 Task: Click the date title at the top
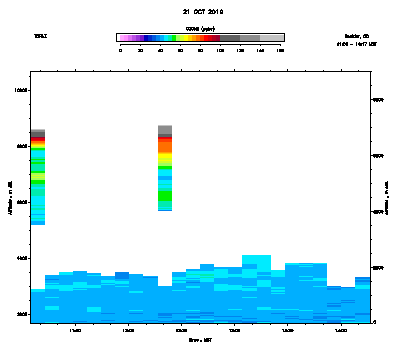[203, 12]
